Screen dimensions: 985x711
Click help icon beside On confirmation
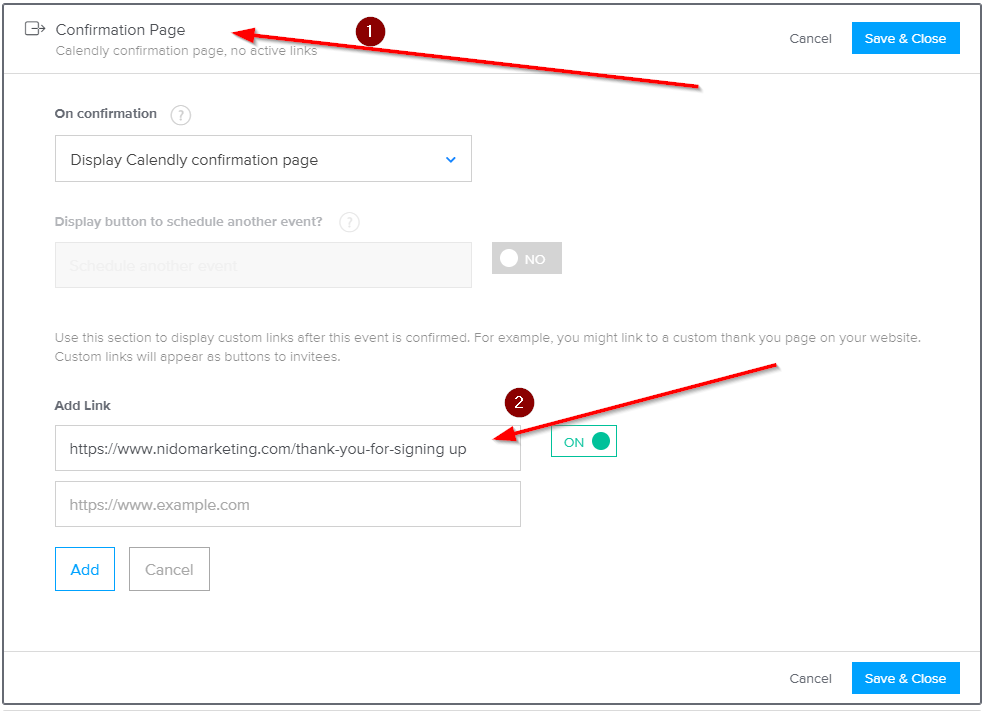180,115
